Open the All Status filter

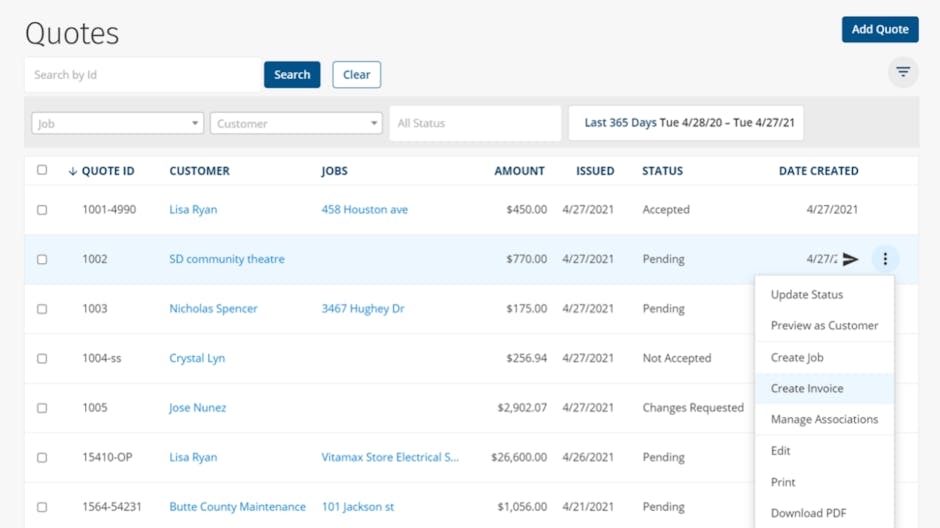[x=475, y=123]
